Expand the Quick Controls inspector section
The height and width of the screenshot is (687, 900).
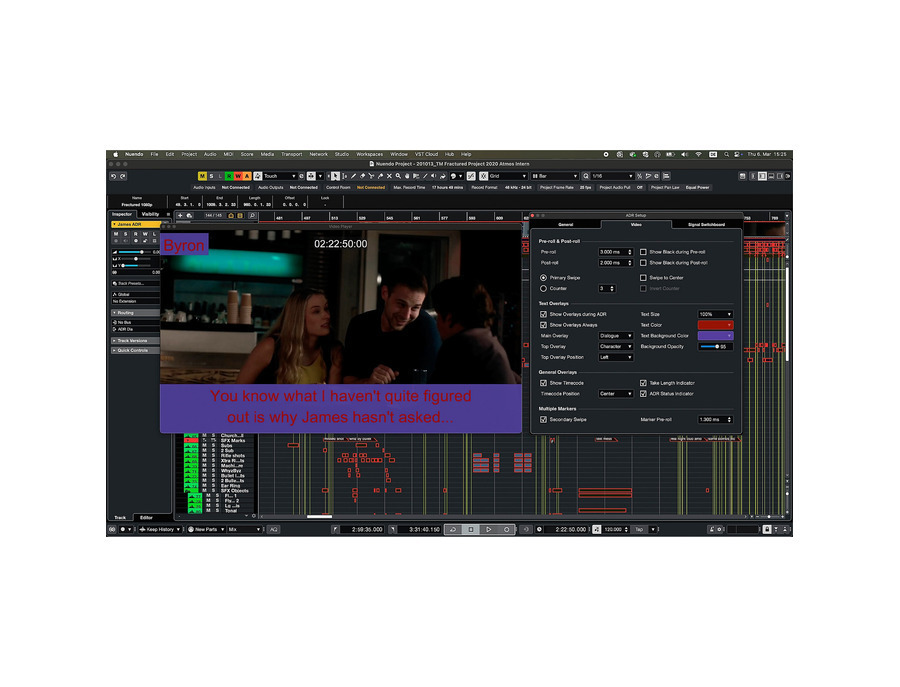point(135,350)
